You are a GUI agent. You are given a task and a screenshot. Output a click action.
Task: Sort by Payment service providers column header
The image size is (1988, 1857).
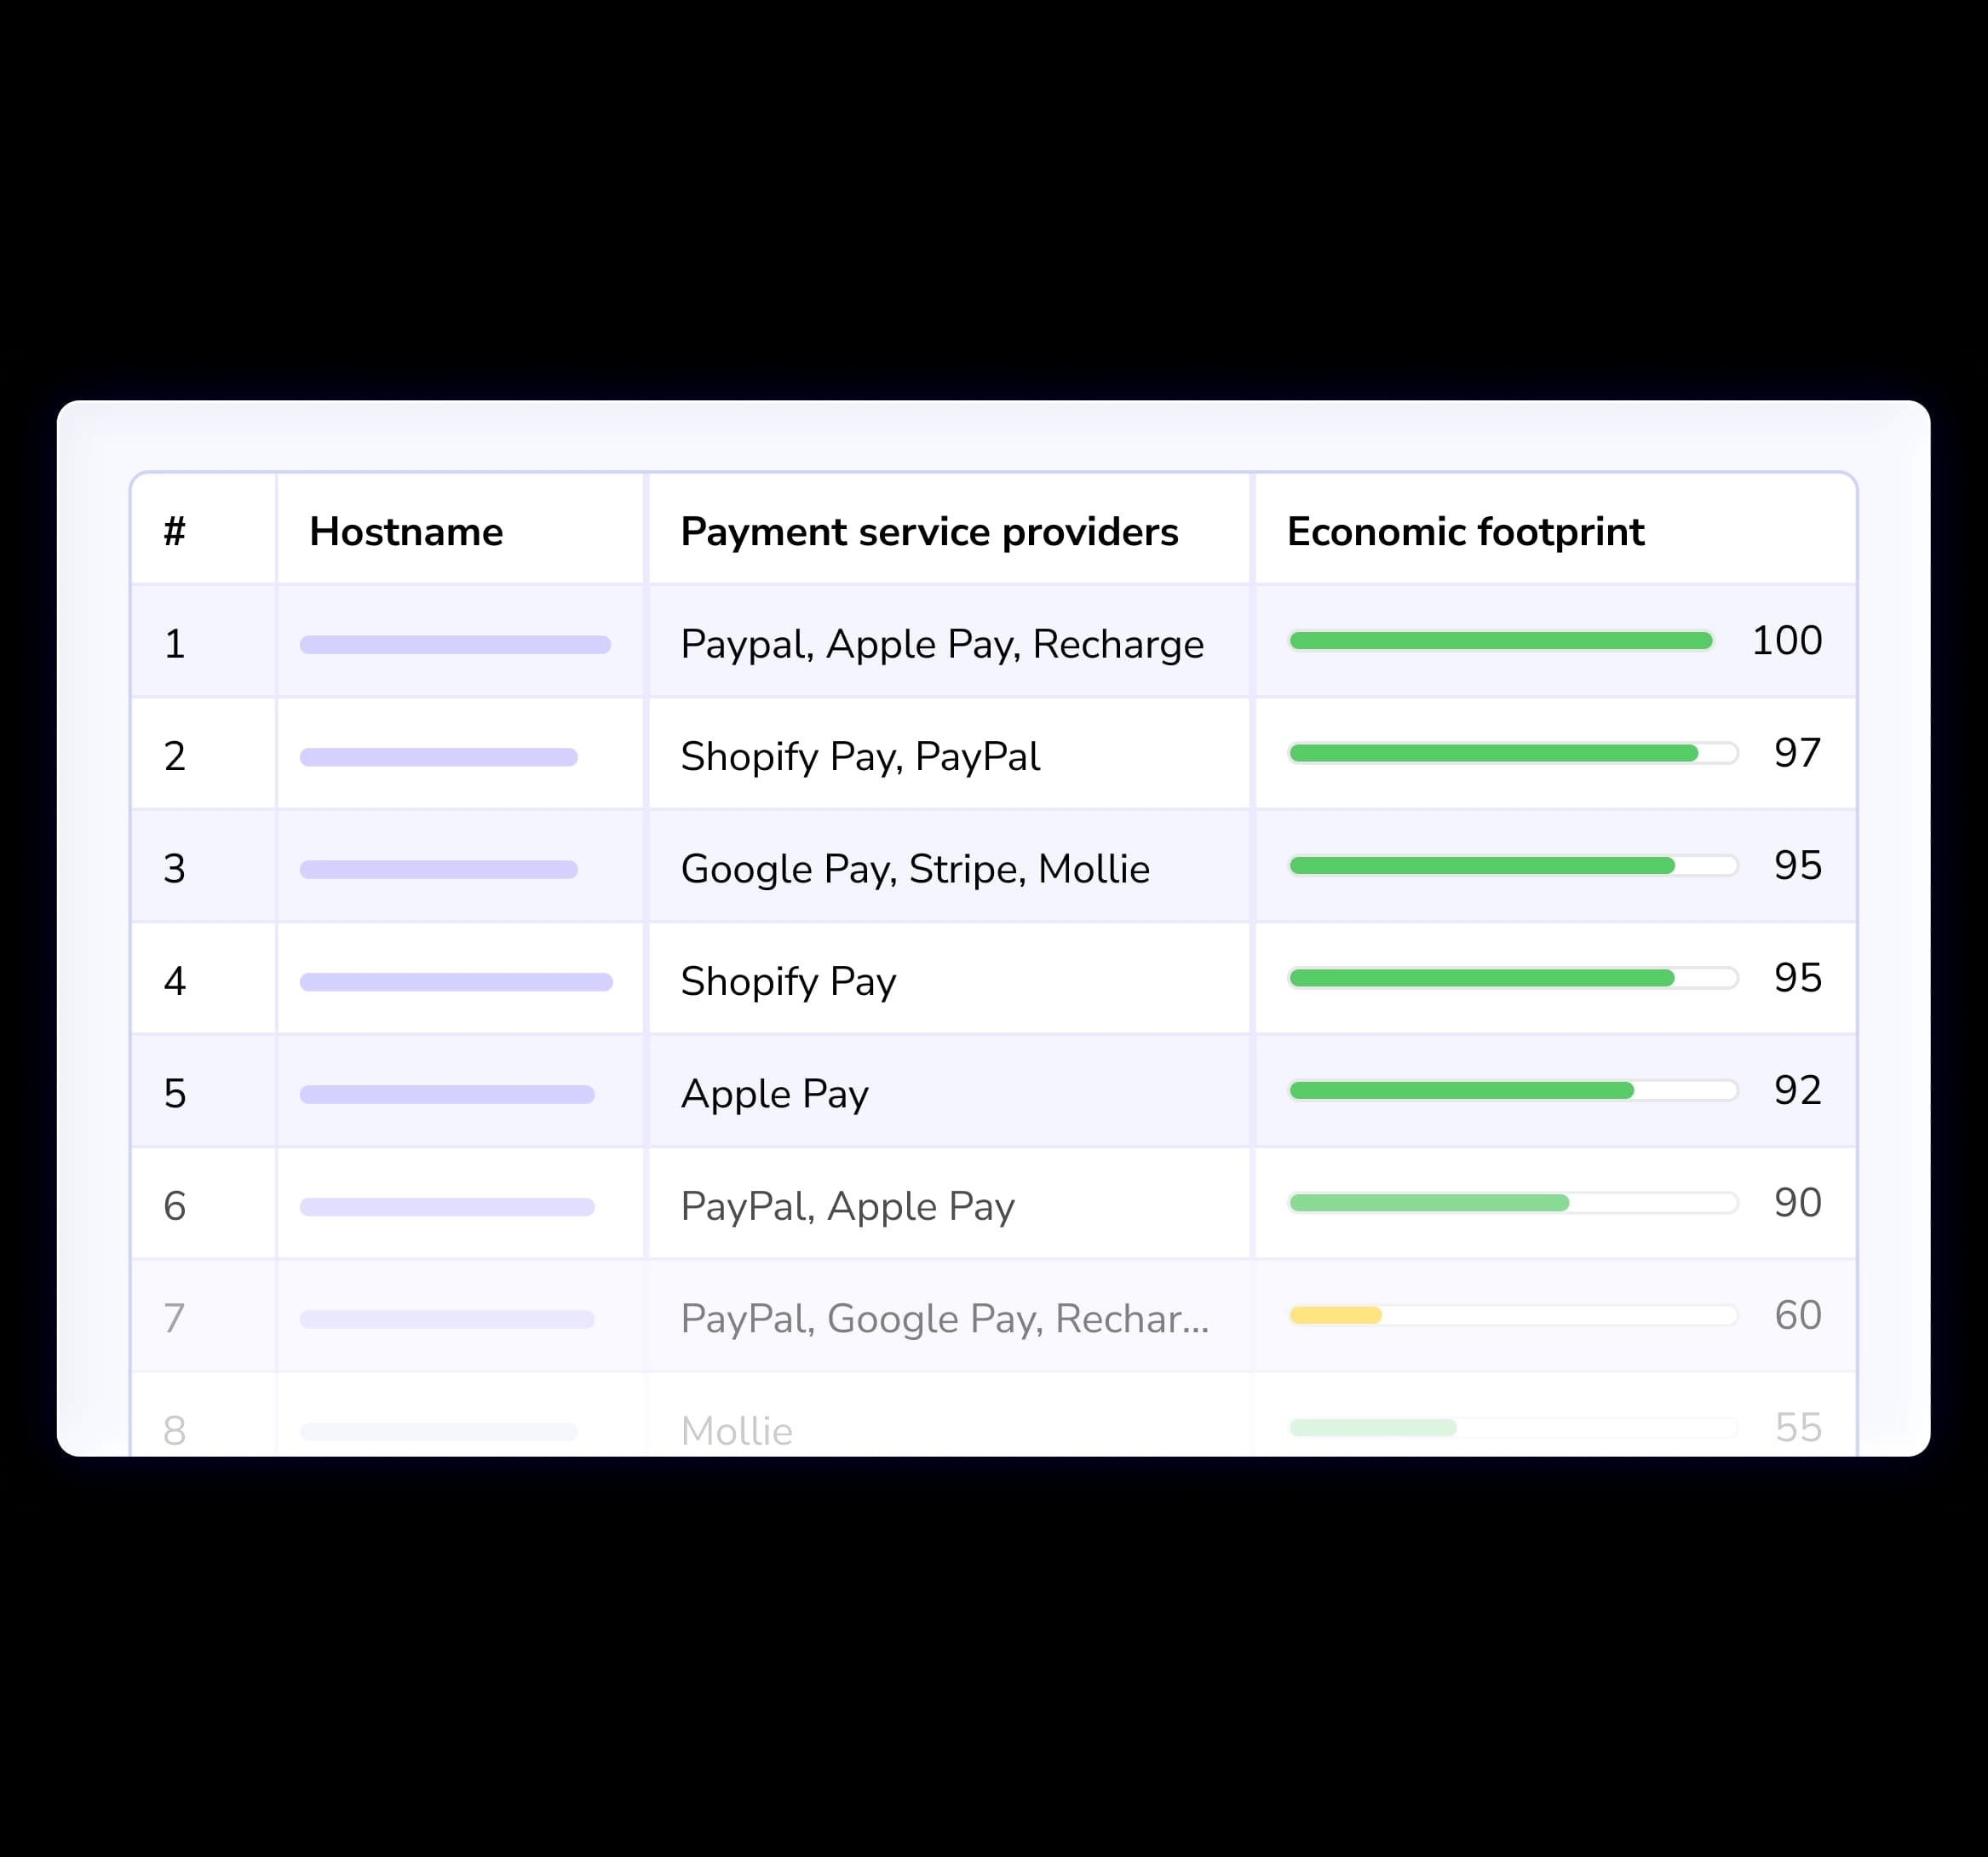pyautogui.click(x=929, y=532)
